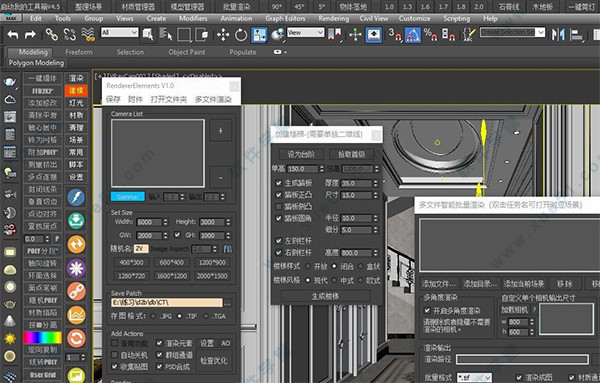This screenshot has width=600, height=383.
Task: Activate the Select and Link chain icon
Action: click(x=52, y=35)
